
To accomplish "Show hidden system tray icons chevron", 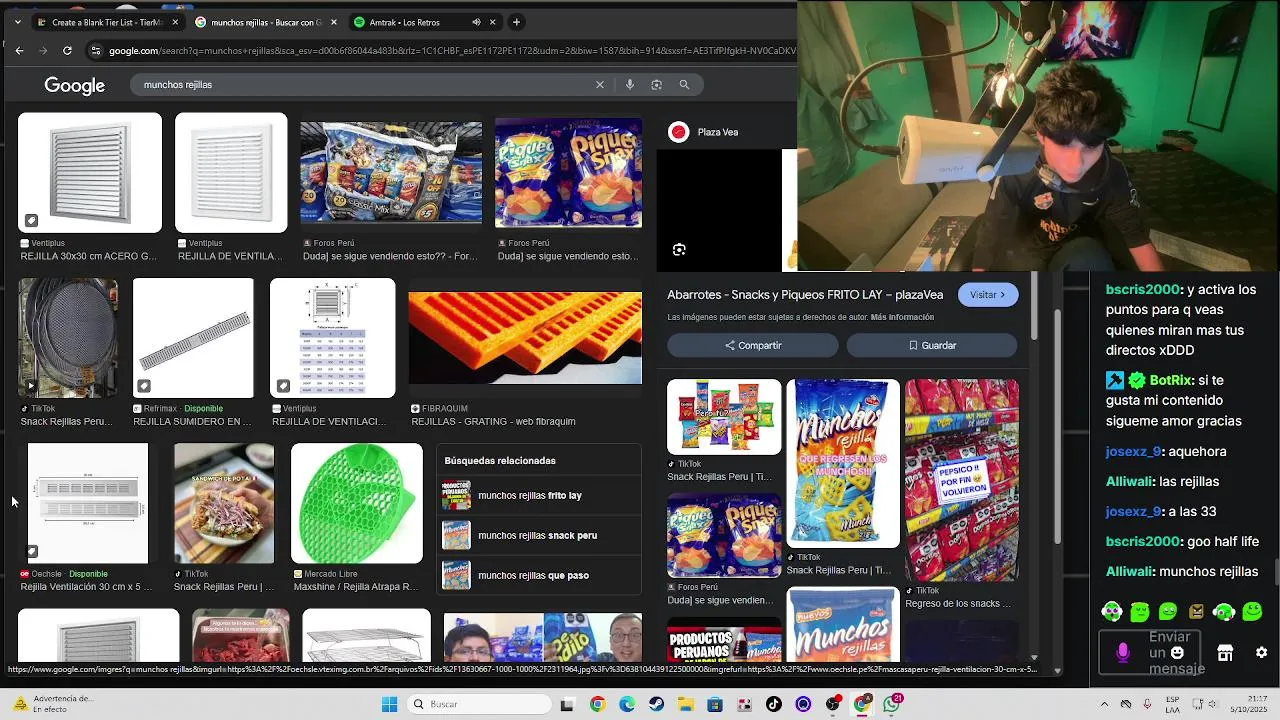I will tap(1104, 705).
